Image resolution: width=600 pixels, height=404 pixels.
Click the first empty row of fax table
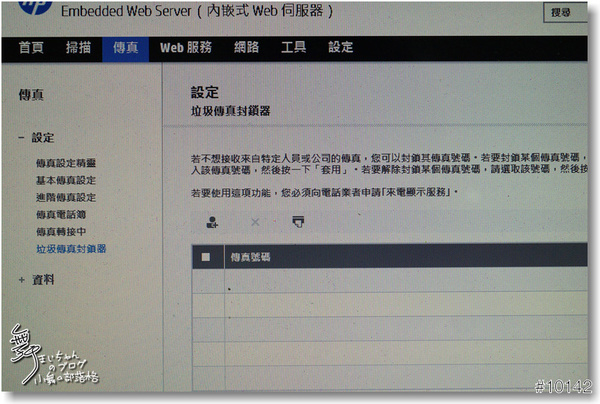[x=390, y=280]
